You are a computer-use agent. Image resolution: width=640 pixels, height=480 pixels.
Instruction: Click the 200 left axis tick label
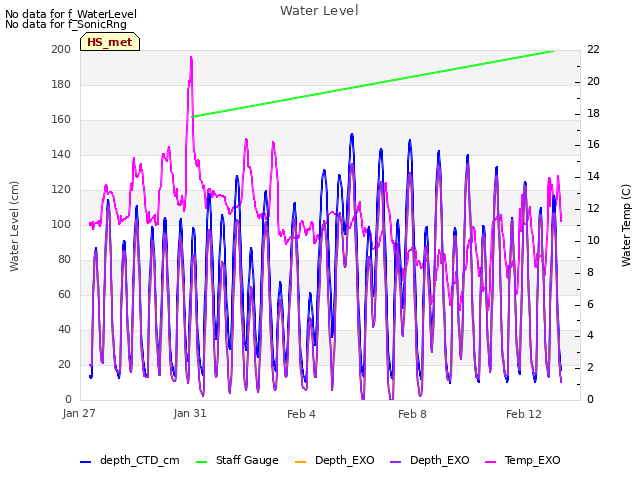tap(61, 49)
